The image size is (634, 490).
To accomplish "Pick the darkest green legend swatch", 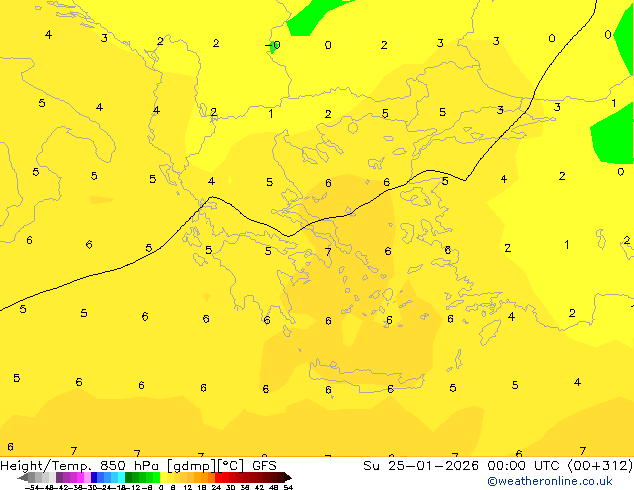I will pyautogui.click(x=129, y=477).
